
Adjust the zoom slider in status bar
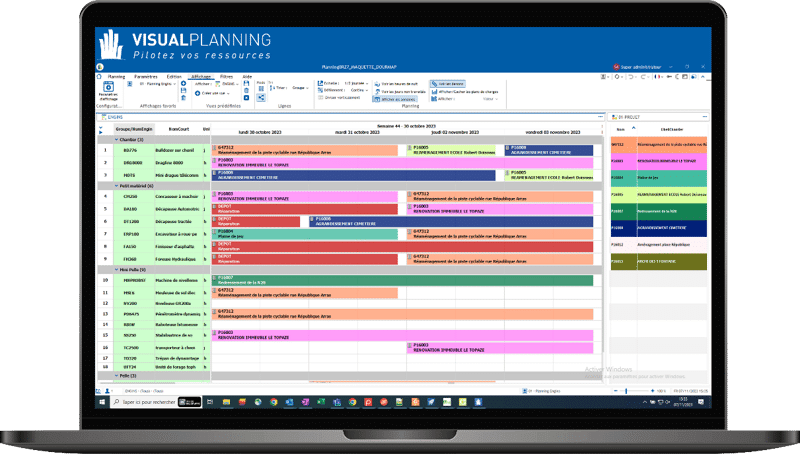pos(627,391)
